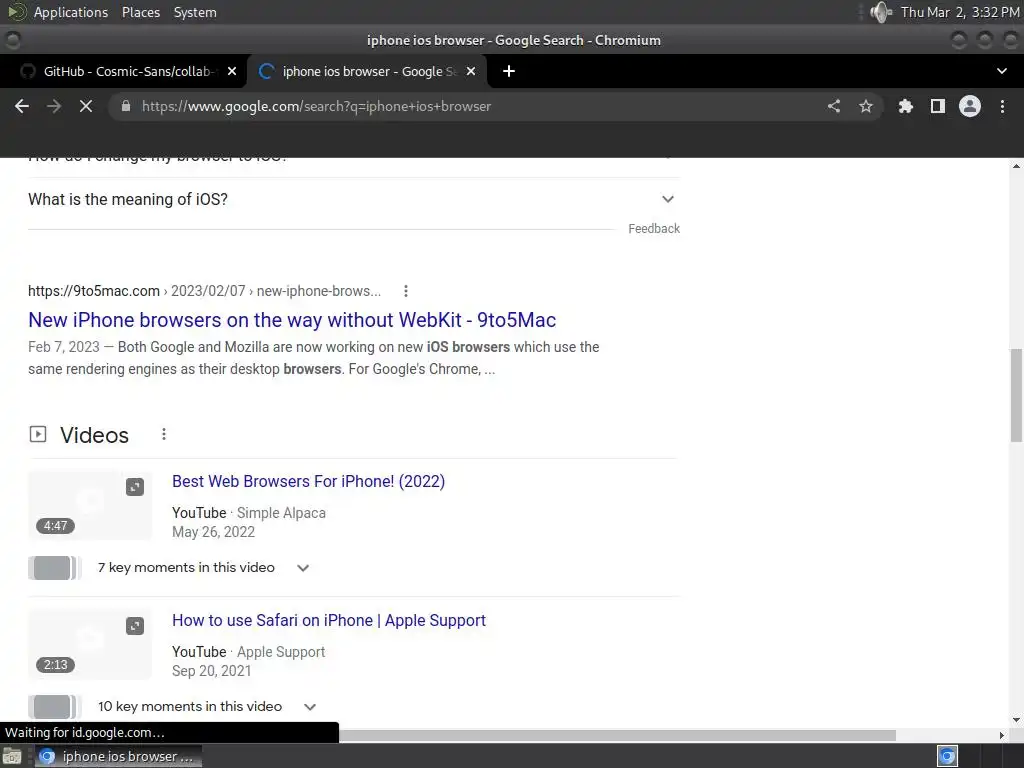Go back using the browser back arrow
Viewport: 1024px width, 768px height.
click(22, 106)
